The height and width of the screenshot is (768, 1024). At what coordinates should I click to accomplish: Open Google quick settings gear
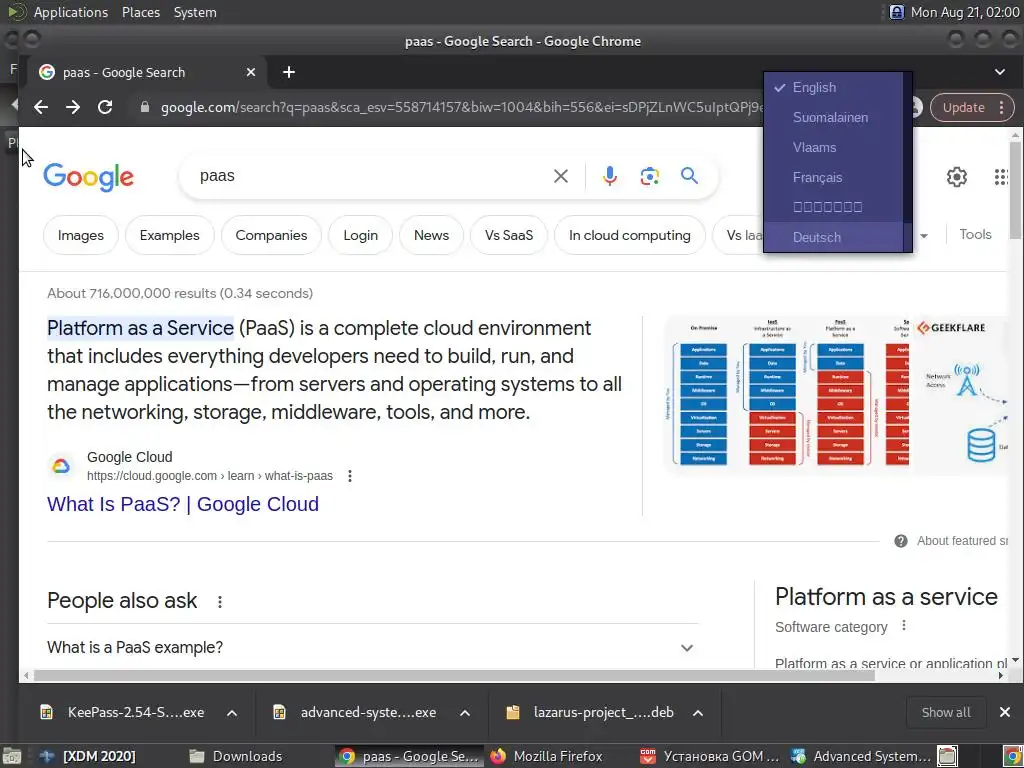click(956, 176)
